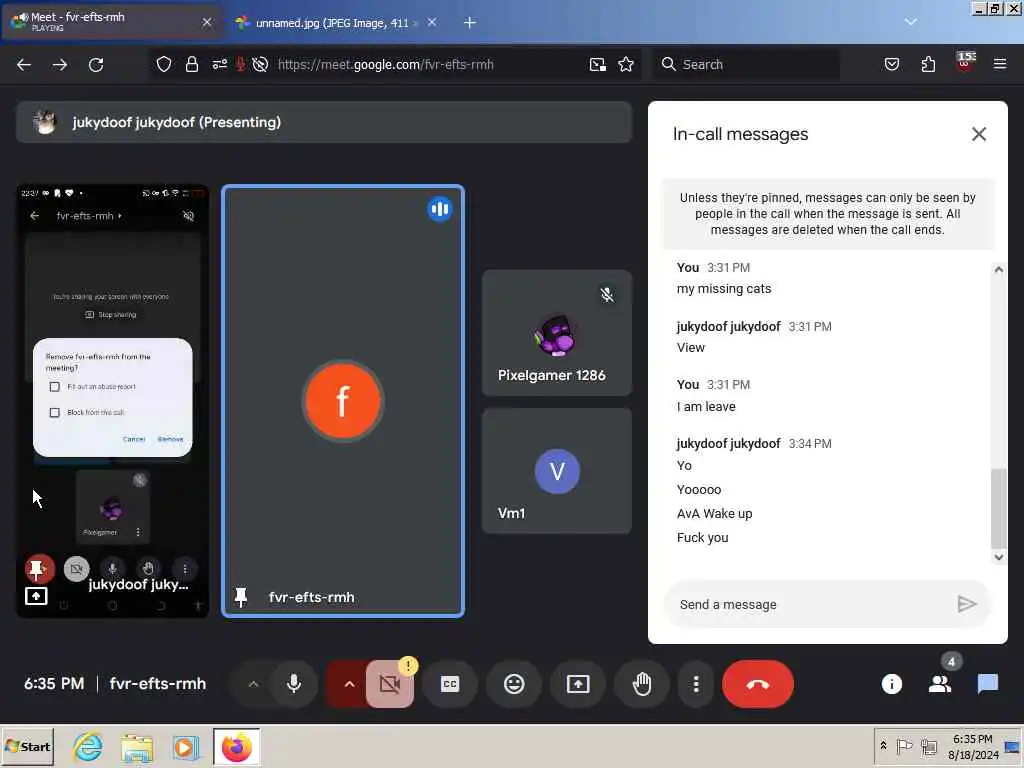Raise hand using the hand icon
The height and width of the screenshot is (768, 1024).
coord(642,684)
